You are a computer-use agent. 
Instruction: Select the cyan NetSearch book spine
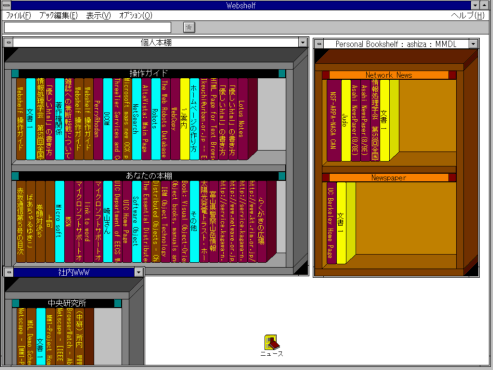[x=136, y=119]
